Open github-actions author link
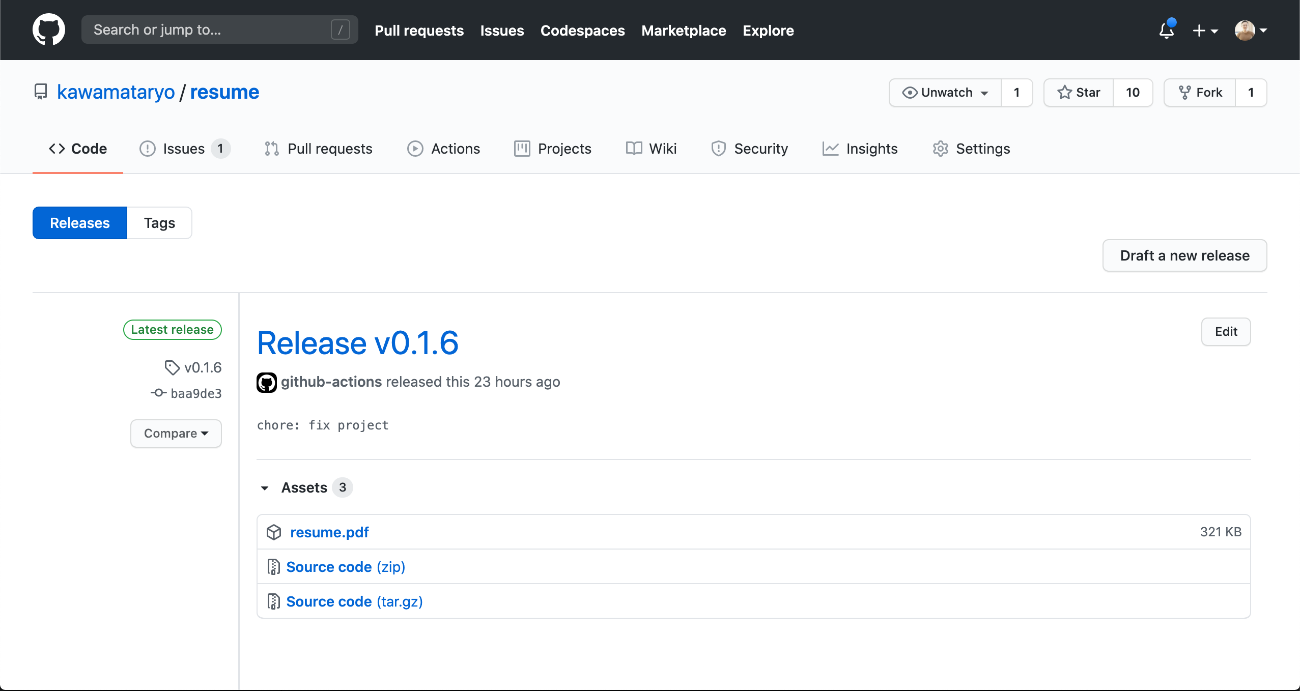The width and height of the screenshot is (1300, 691). pyautogui.click(x=331, y=382)
